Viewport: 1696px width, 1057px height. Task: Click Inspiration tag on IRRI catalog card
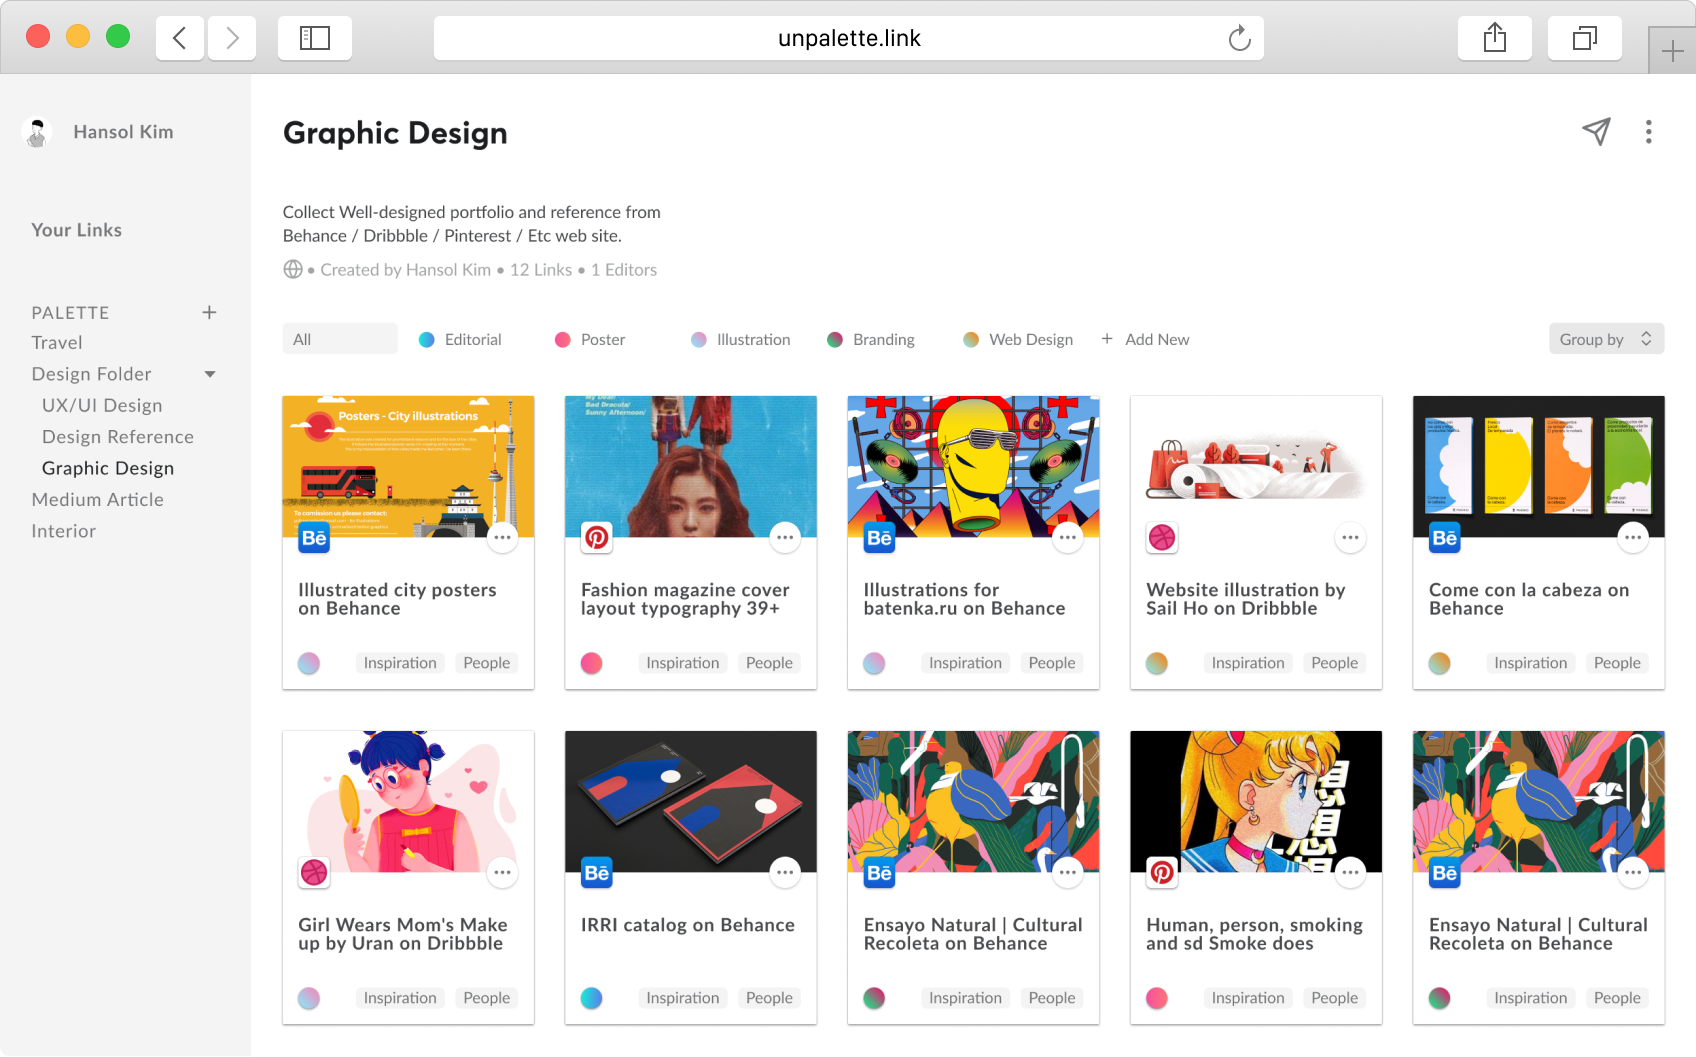coord(683,998)
